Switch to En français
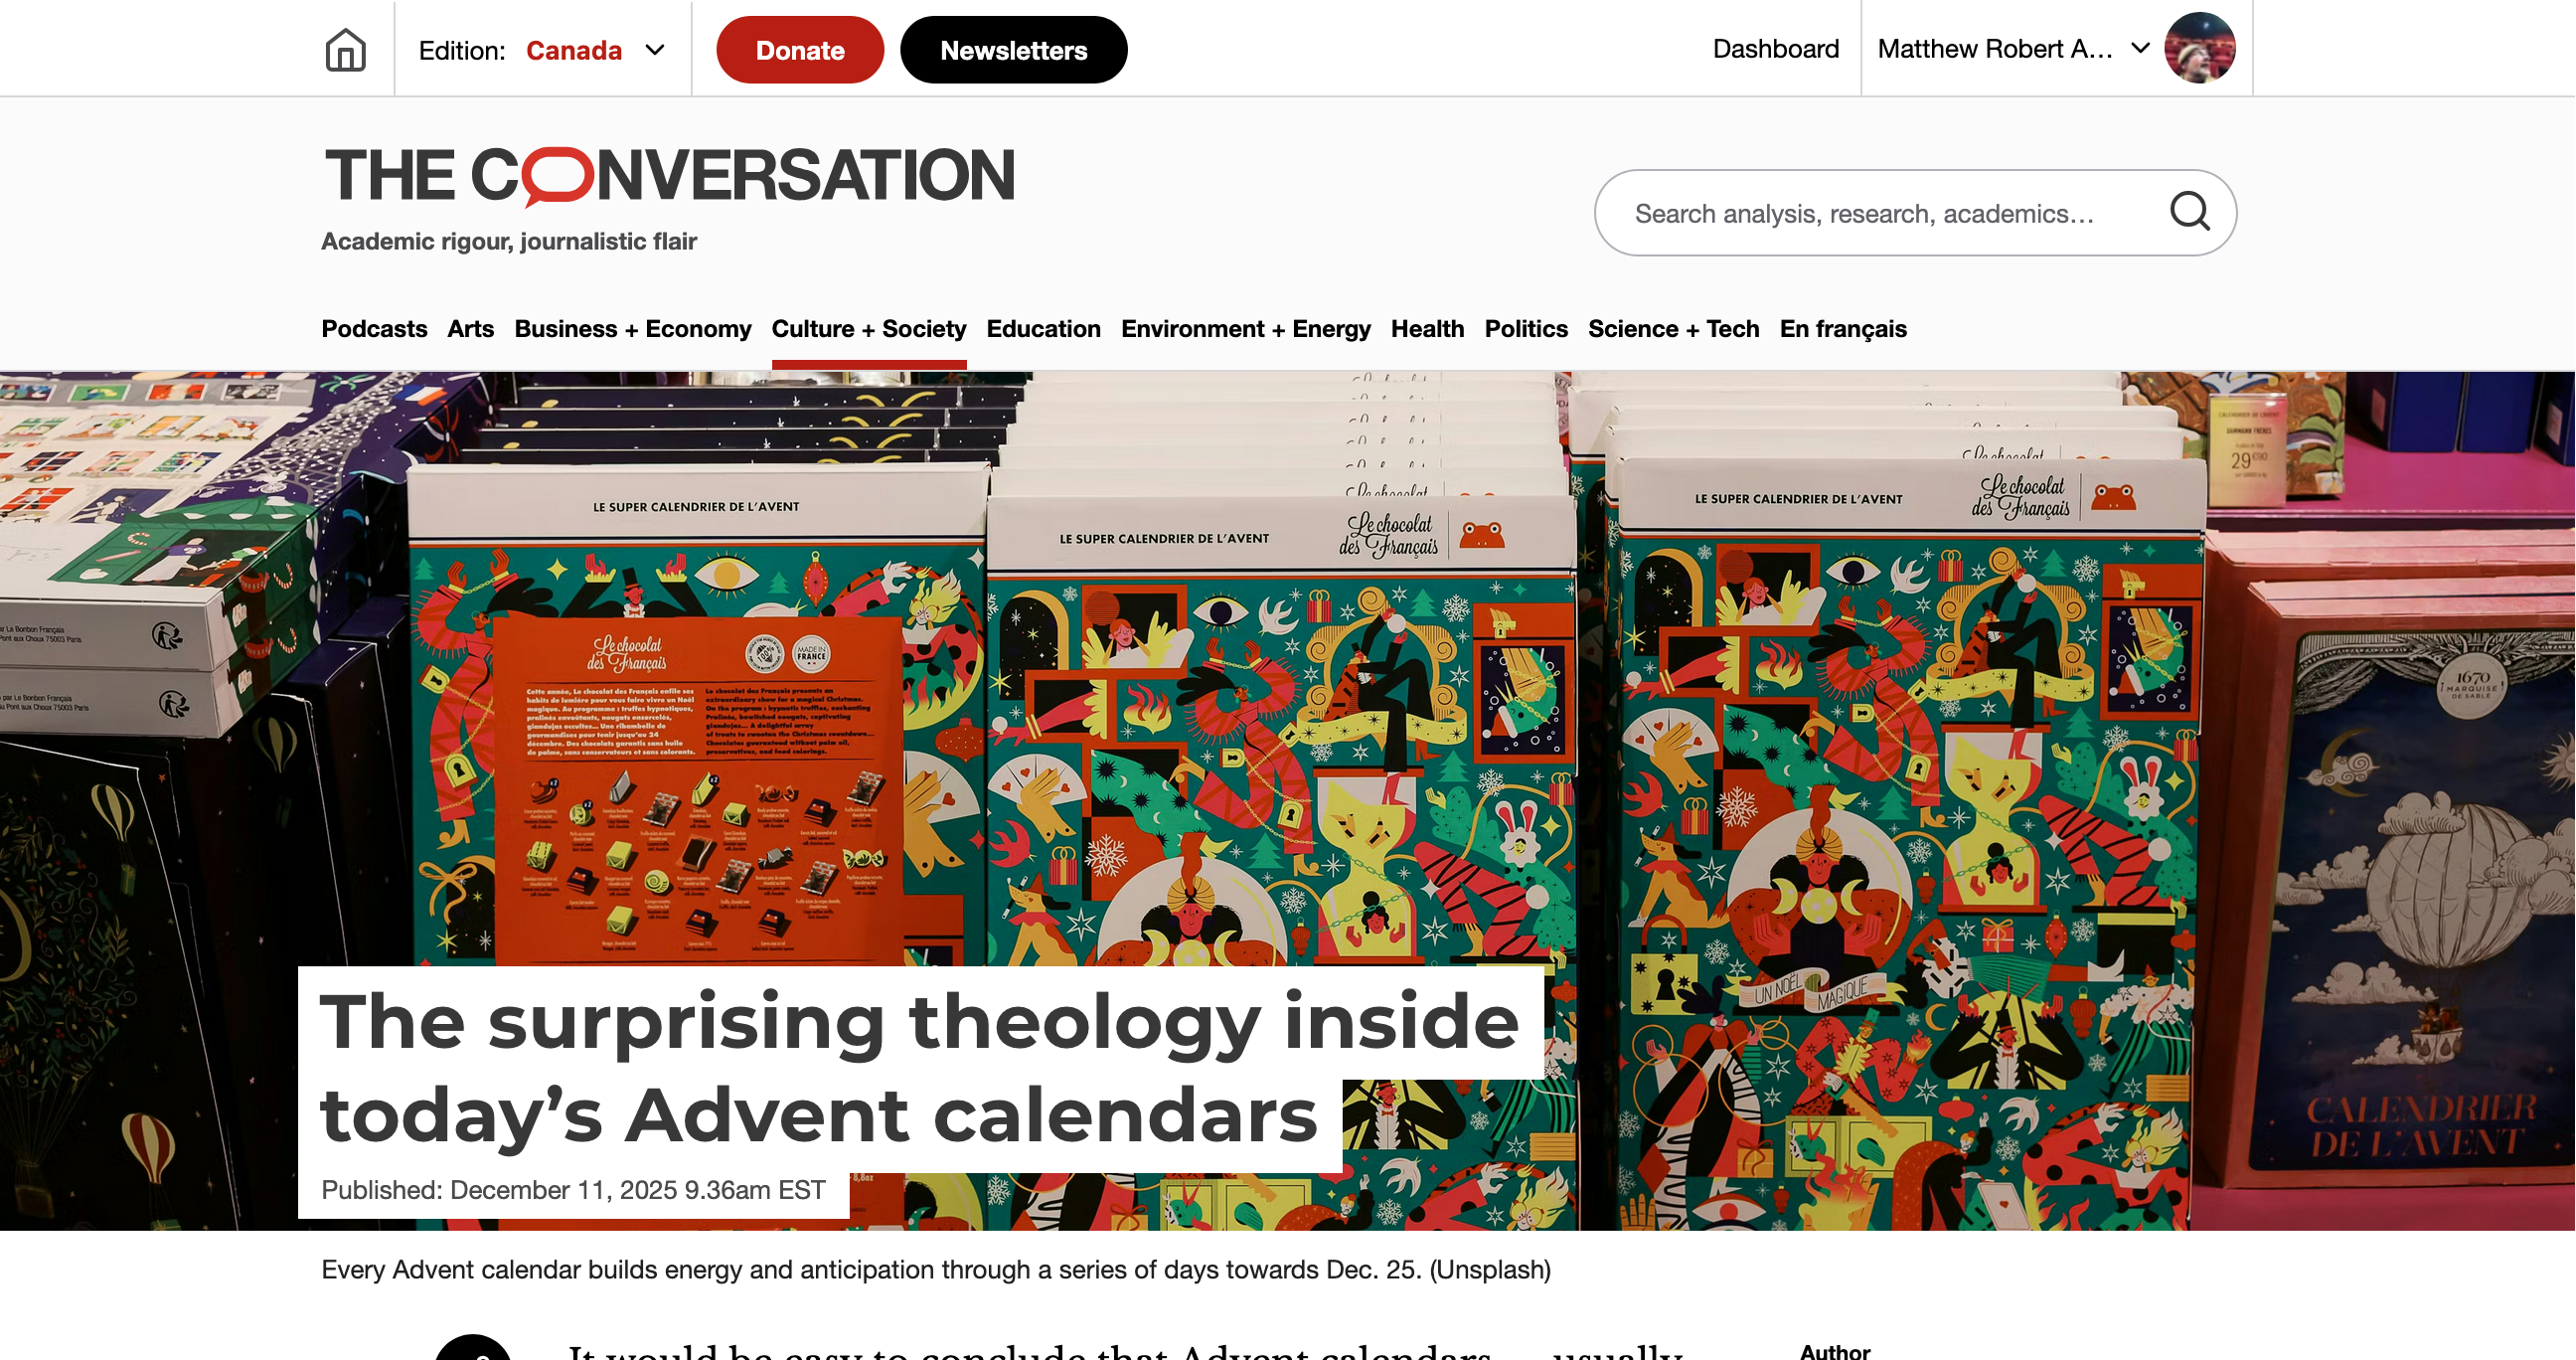Image resolution: width=2576 pixels, height=1360 pixels. [x=1843, y=329]
